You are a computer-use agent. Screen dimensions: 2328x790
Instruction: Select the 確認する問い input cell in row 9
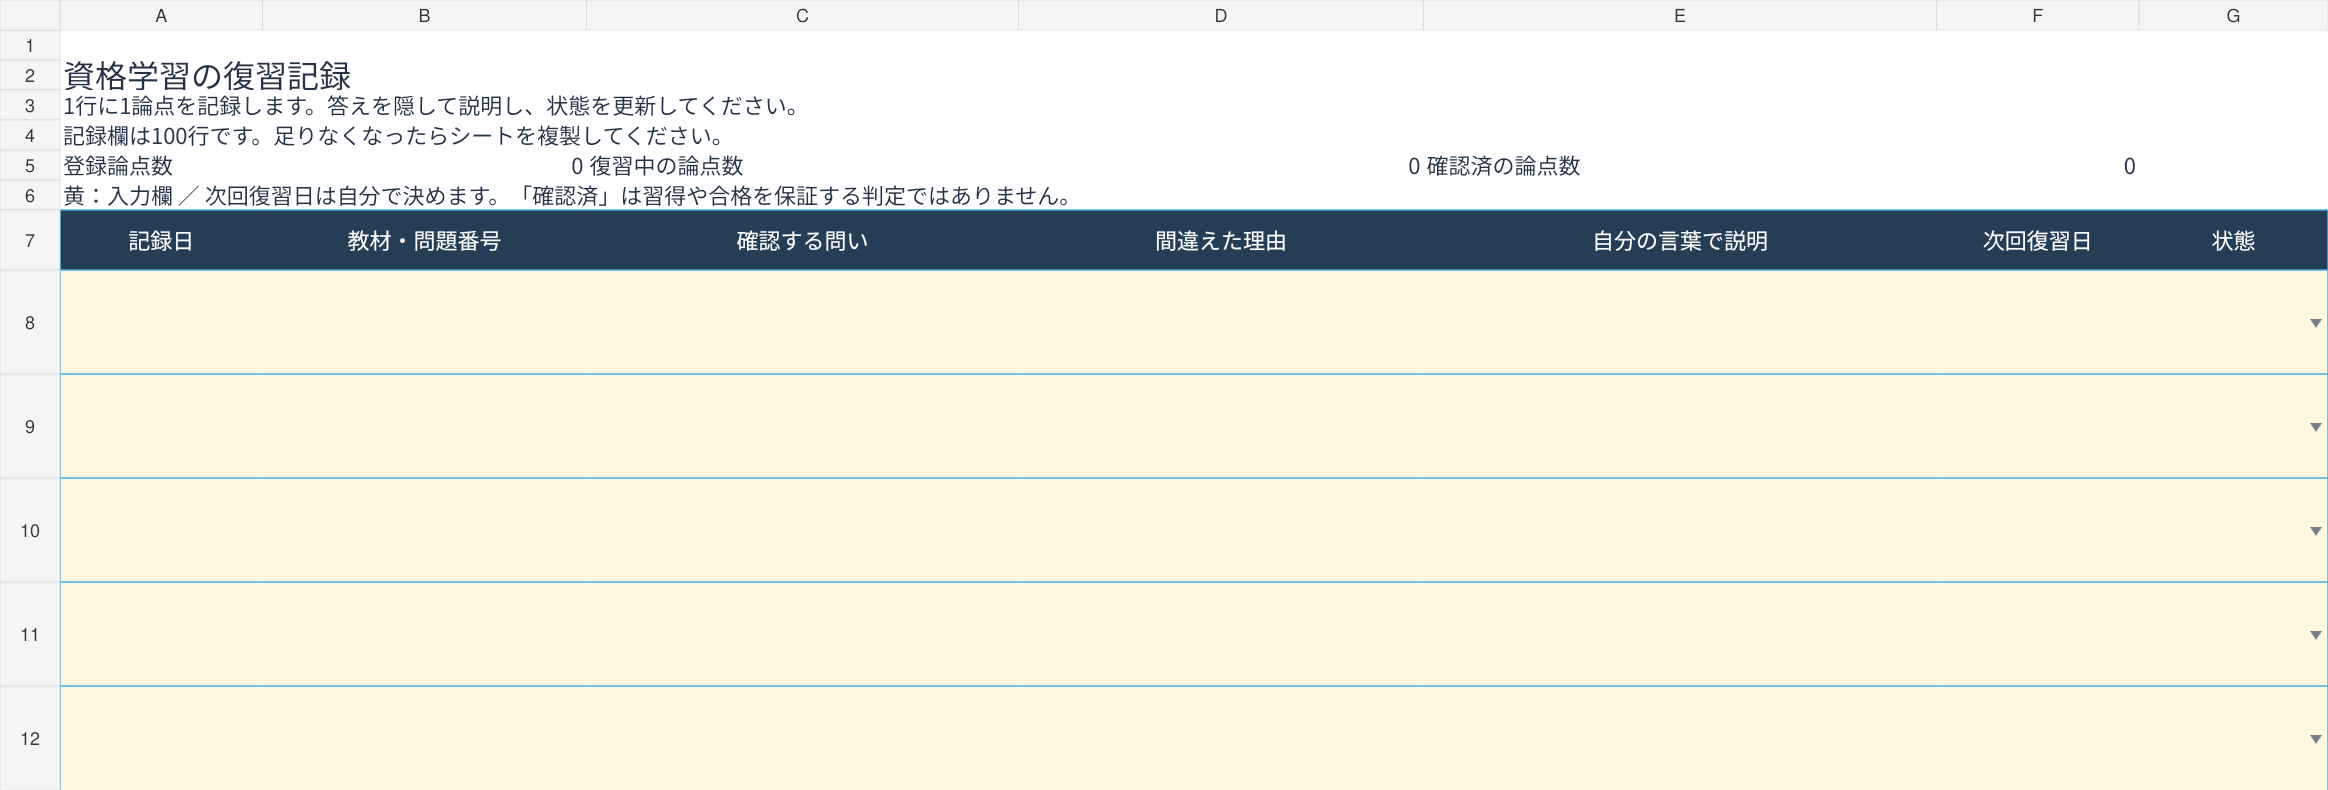[802, 427]
